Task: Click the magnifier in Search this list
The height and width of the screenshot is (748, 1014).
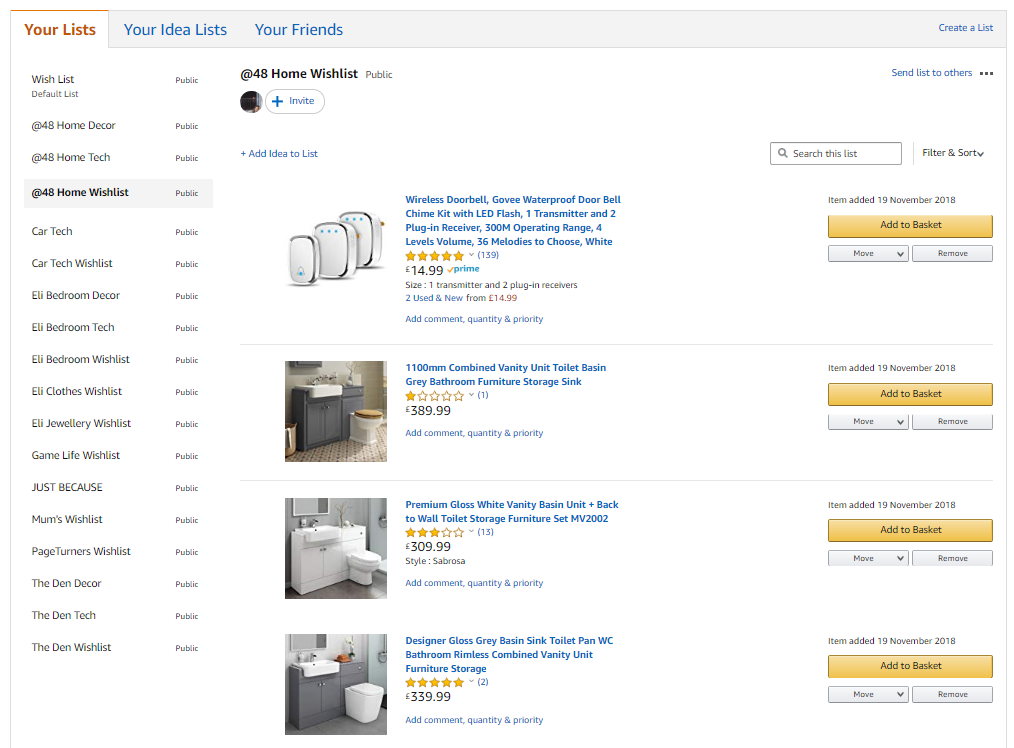Action: [782, 153]
